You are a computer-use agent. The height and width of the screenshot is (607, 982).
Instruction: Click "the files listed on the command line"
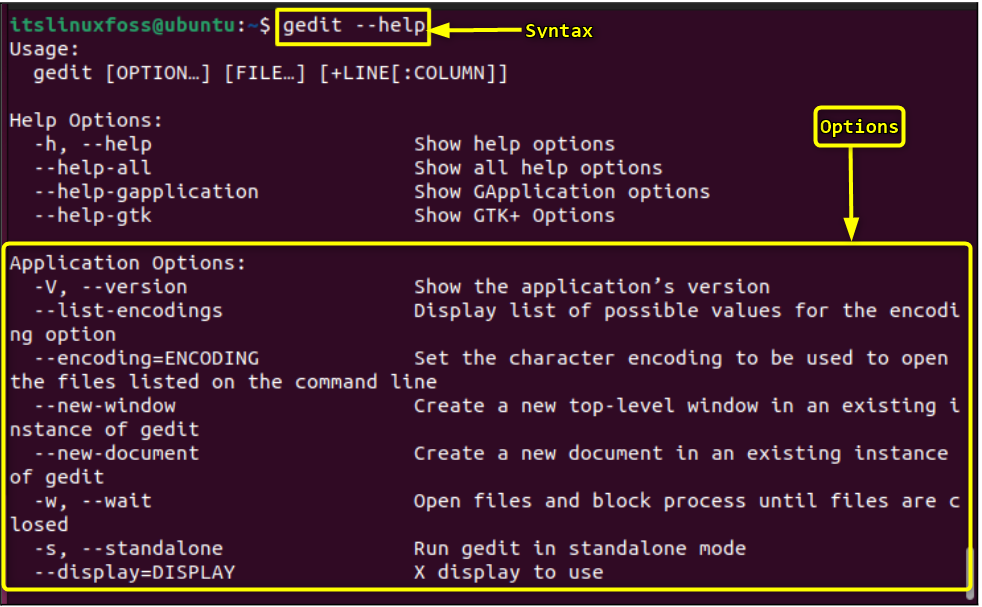224,383
